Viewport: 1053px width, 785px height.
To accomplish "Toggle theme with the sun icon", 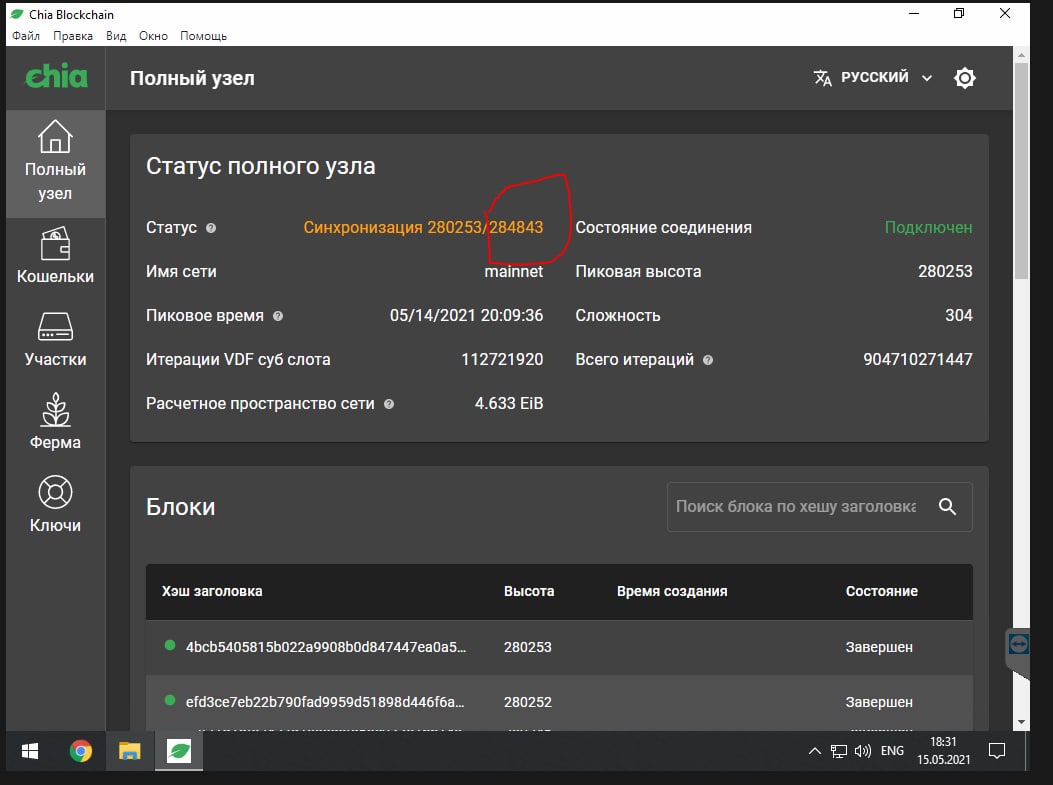I will [x=964, y=78].
